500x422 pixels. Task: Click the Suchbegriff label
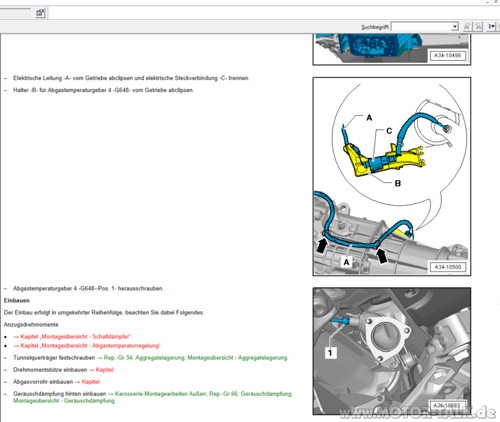(375, 27)
